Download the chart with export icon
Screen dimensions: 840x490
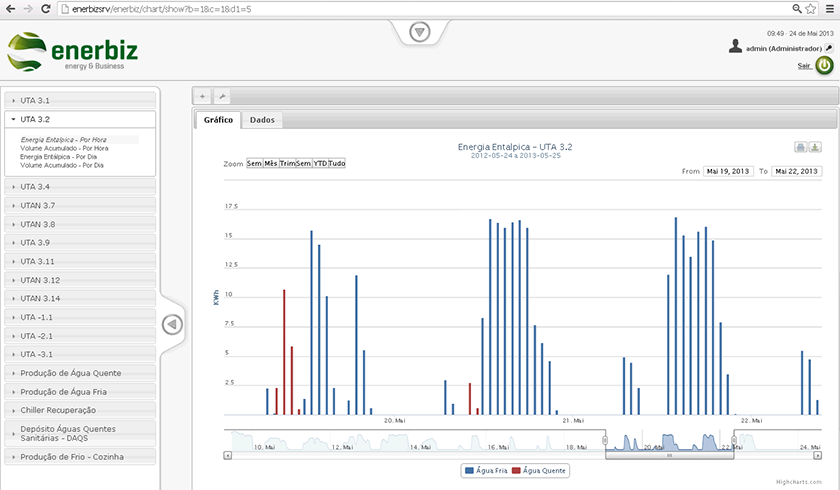[x=815, y=147]
